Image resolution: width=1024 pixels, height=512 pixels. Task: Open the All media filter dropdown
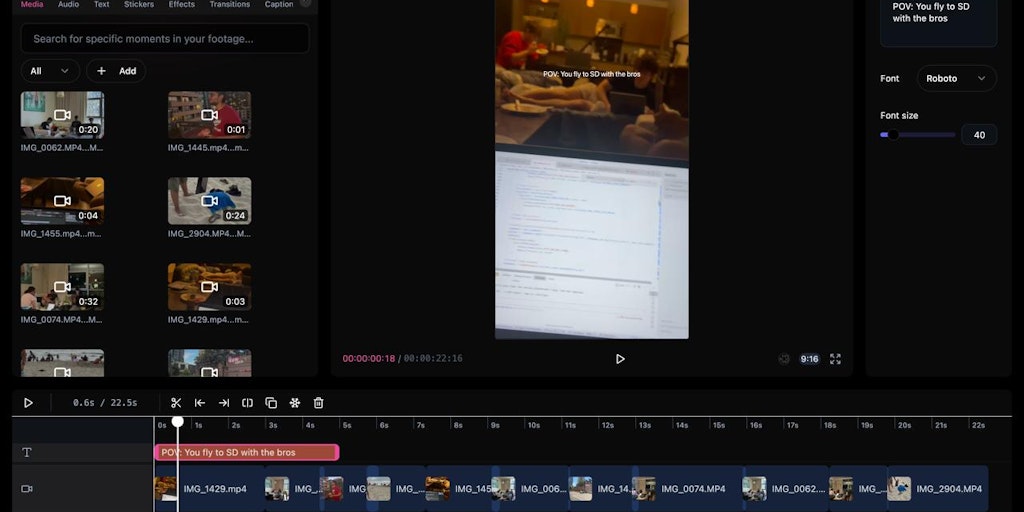pos(50,71)
